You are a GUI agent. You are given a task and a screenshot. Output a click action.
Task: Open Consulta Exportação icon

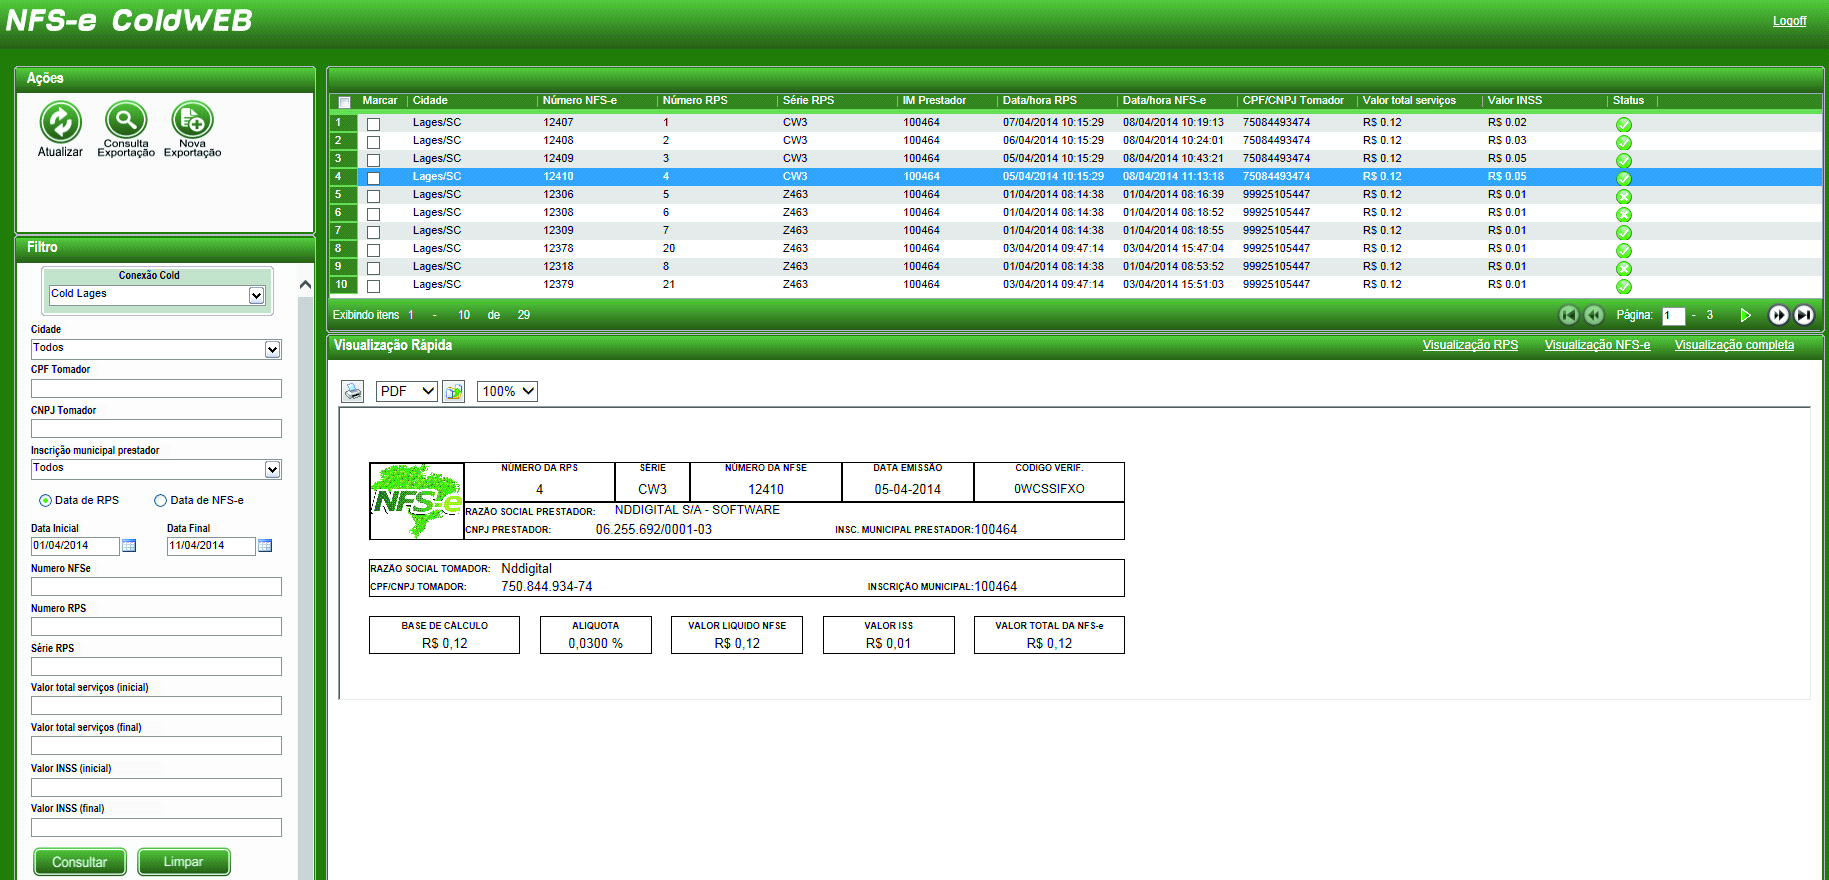pos(126,121)
